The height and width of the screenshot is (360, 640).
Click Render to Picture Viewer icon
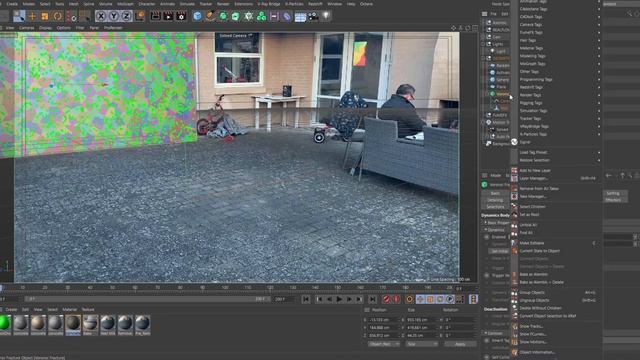168,16
